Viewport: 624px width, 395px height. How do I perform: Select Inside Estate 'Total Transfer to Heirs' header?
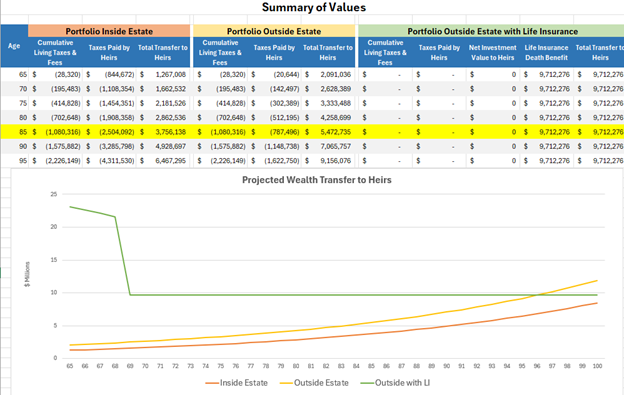click(x=163, y=52)
